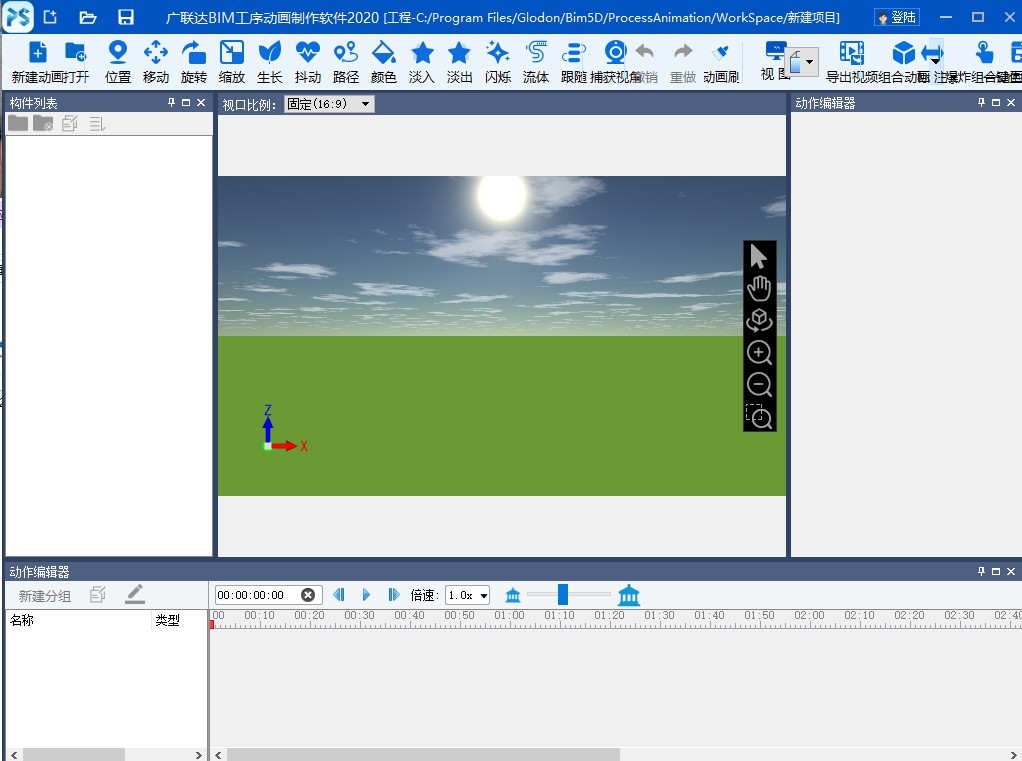Image resolution: width=1022 pixels, height=761 pixels.
Task: Toggle the pin on 构件列表 panel
Action: (171, 103)
